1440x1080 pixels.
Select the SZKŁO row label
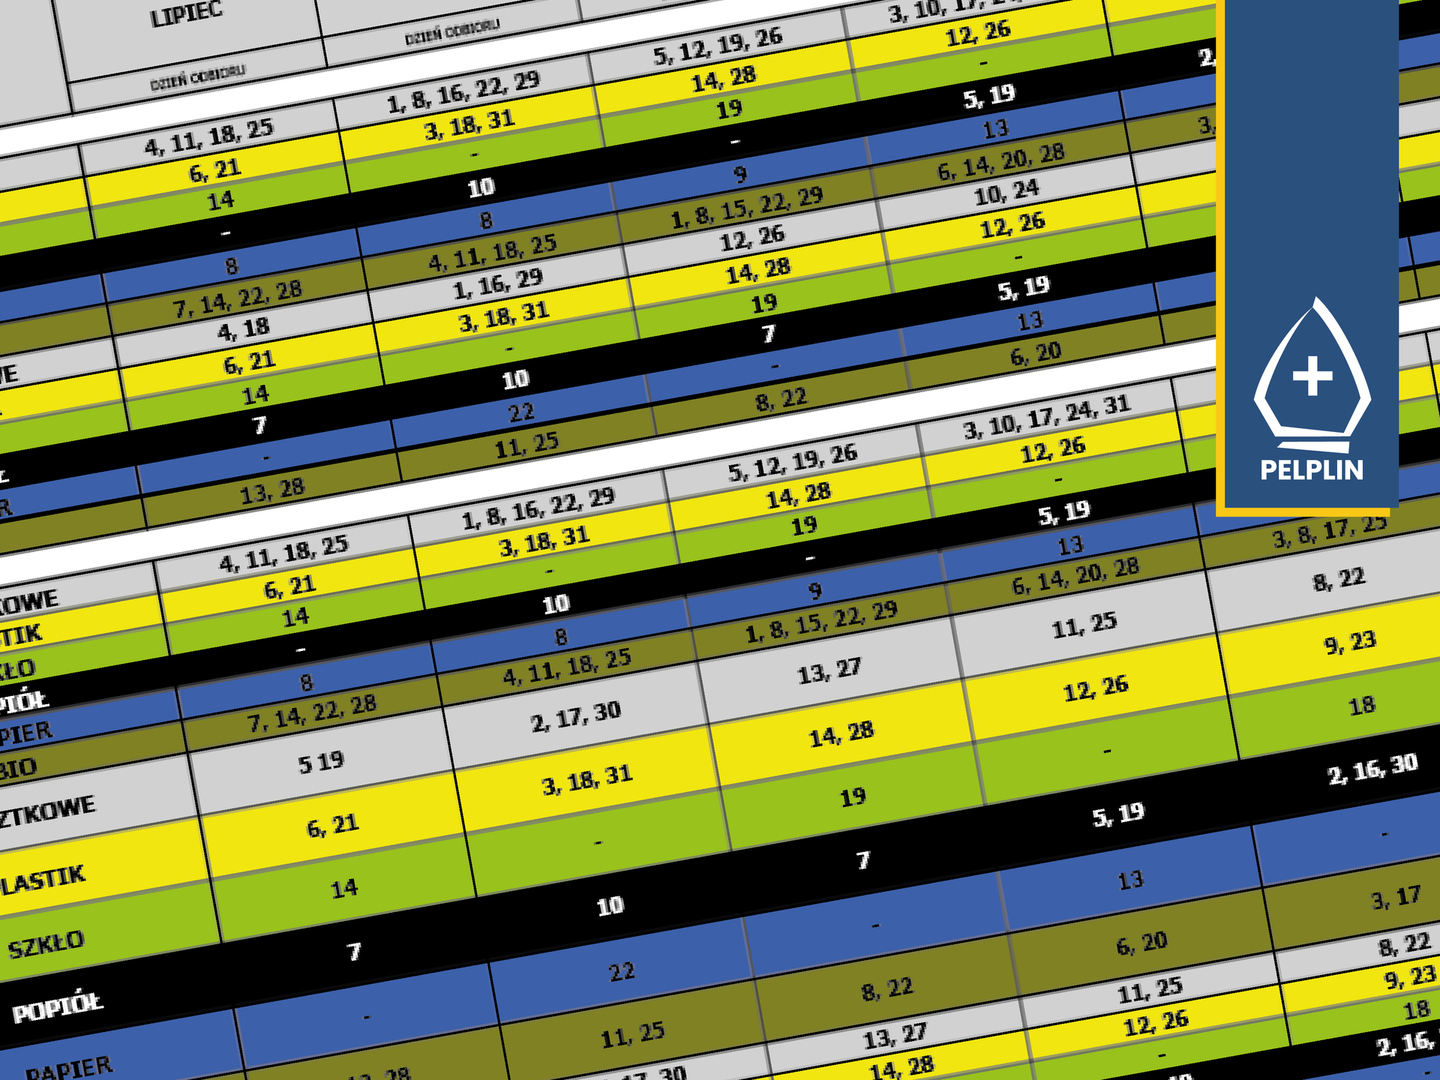pyautogui.click(x=46, y=944)
